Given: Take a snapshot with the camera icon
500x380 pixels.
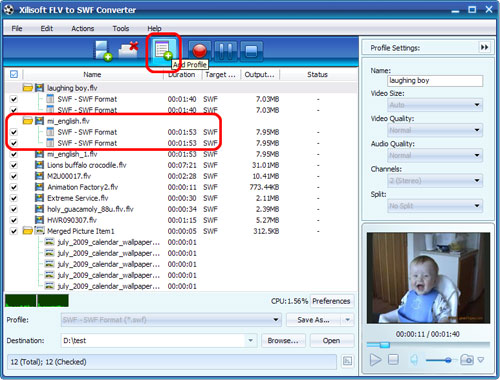Looking at the screenshot, I should [467, 360].
